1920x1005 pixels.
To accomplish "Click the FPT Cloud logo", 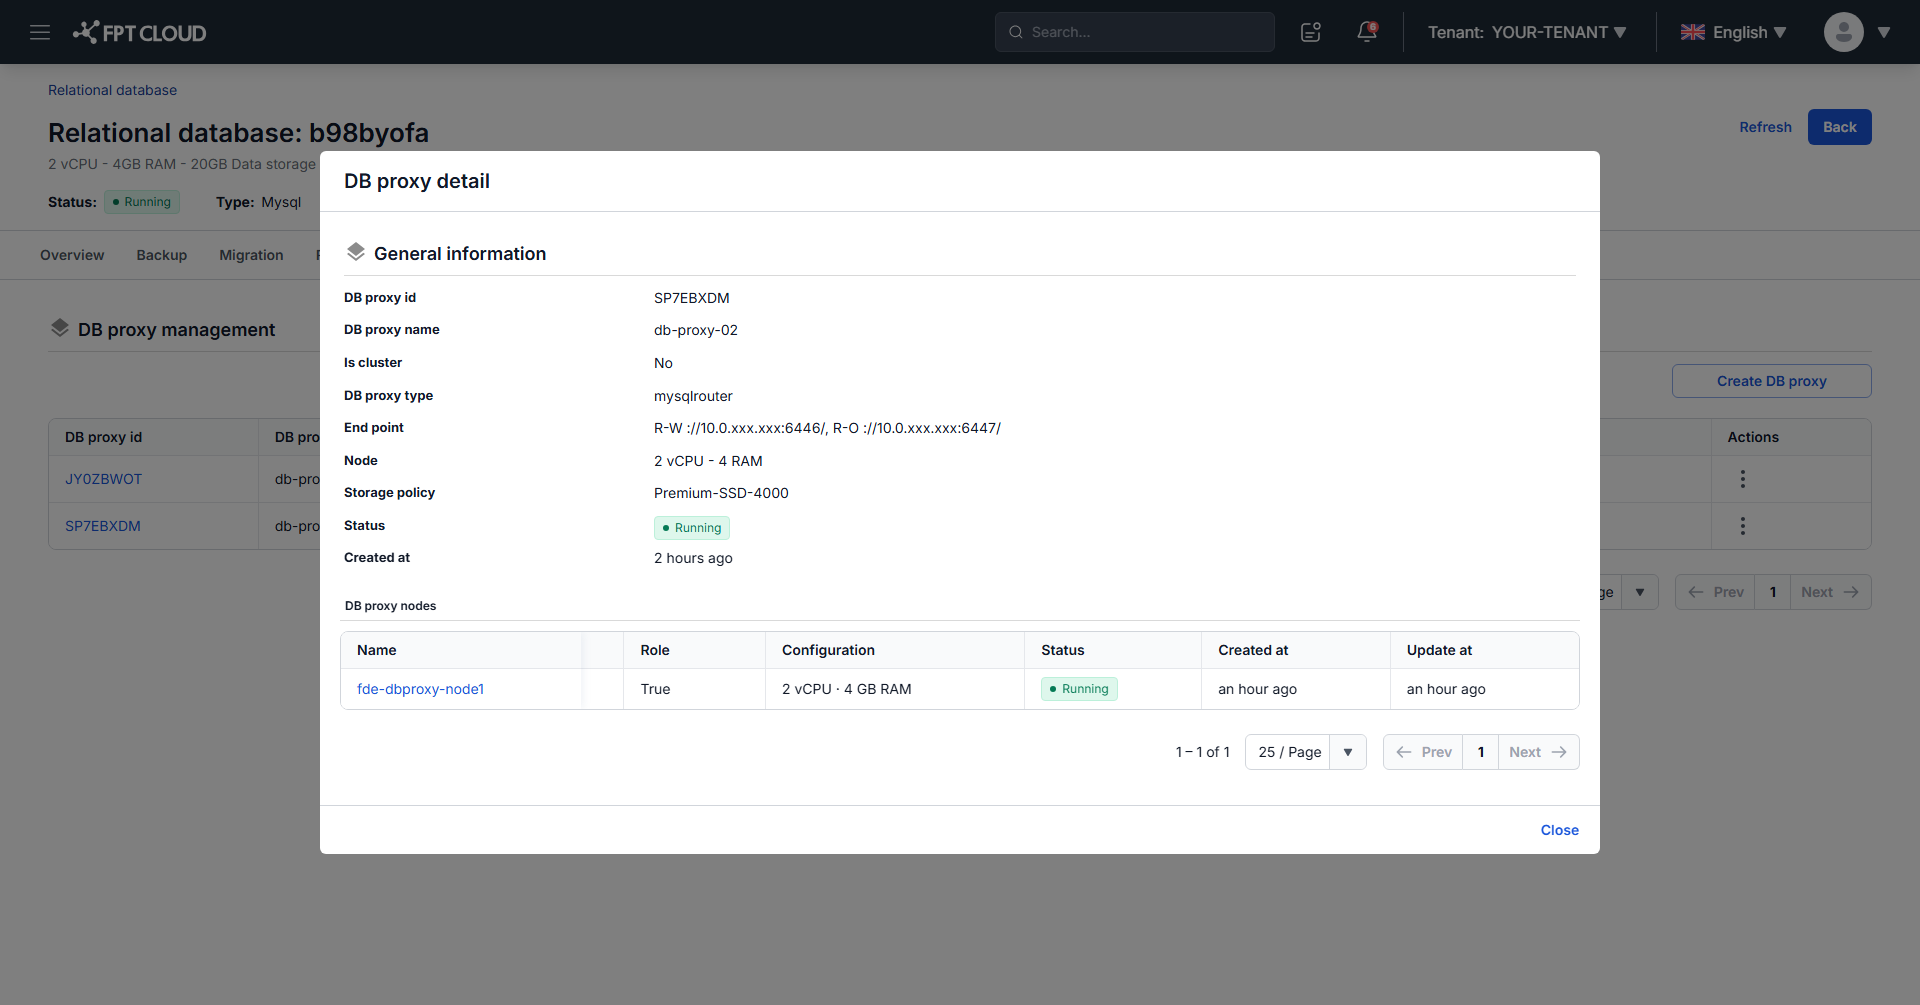I will click(140, 32).
